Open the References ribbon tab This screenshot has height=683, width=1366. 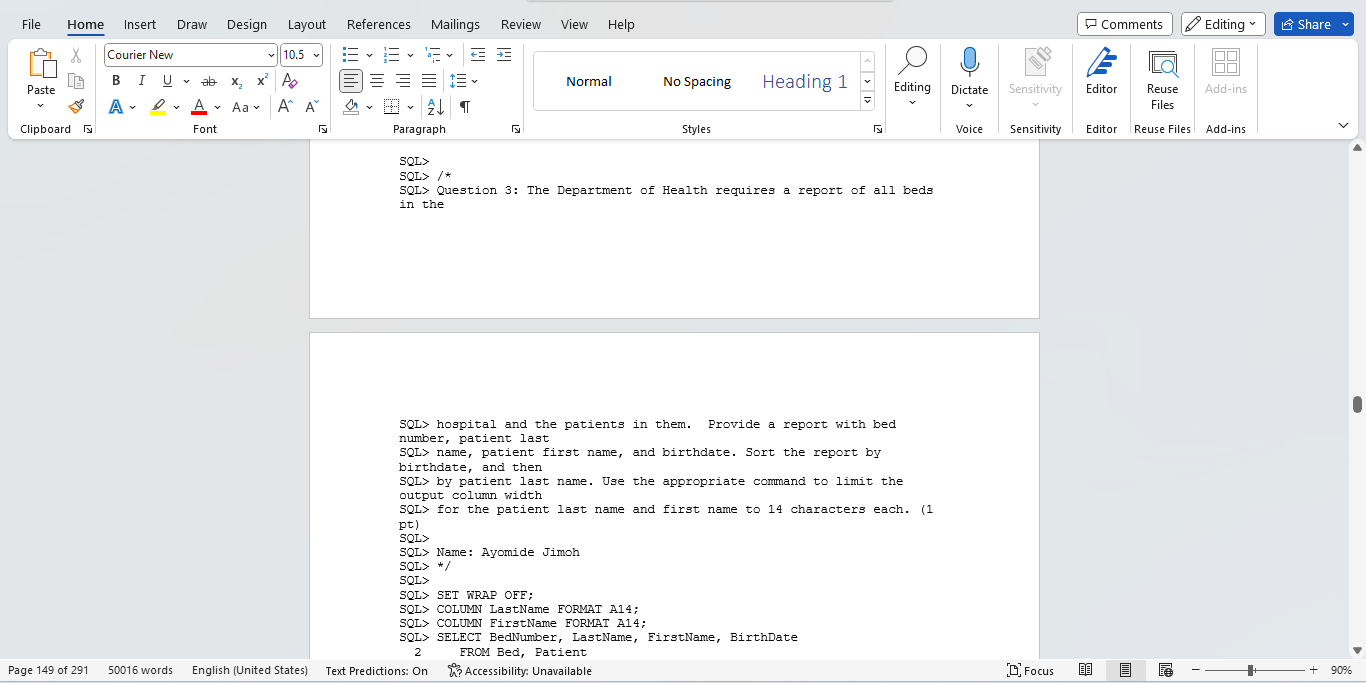378,24
